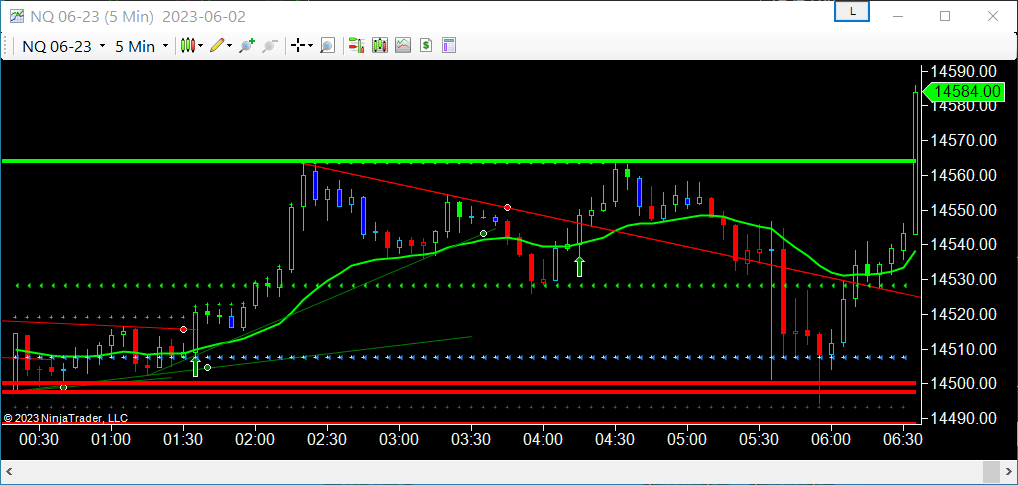This screenshot has height=485, width=1018.
Task: Expand the cursor type dropdown arrow
Action: click(x=311, y=46)
